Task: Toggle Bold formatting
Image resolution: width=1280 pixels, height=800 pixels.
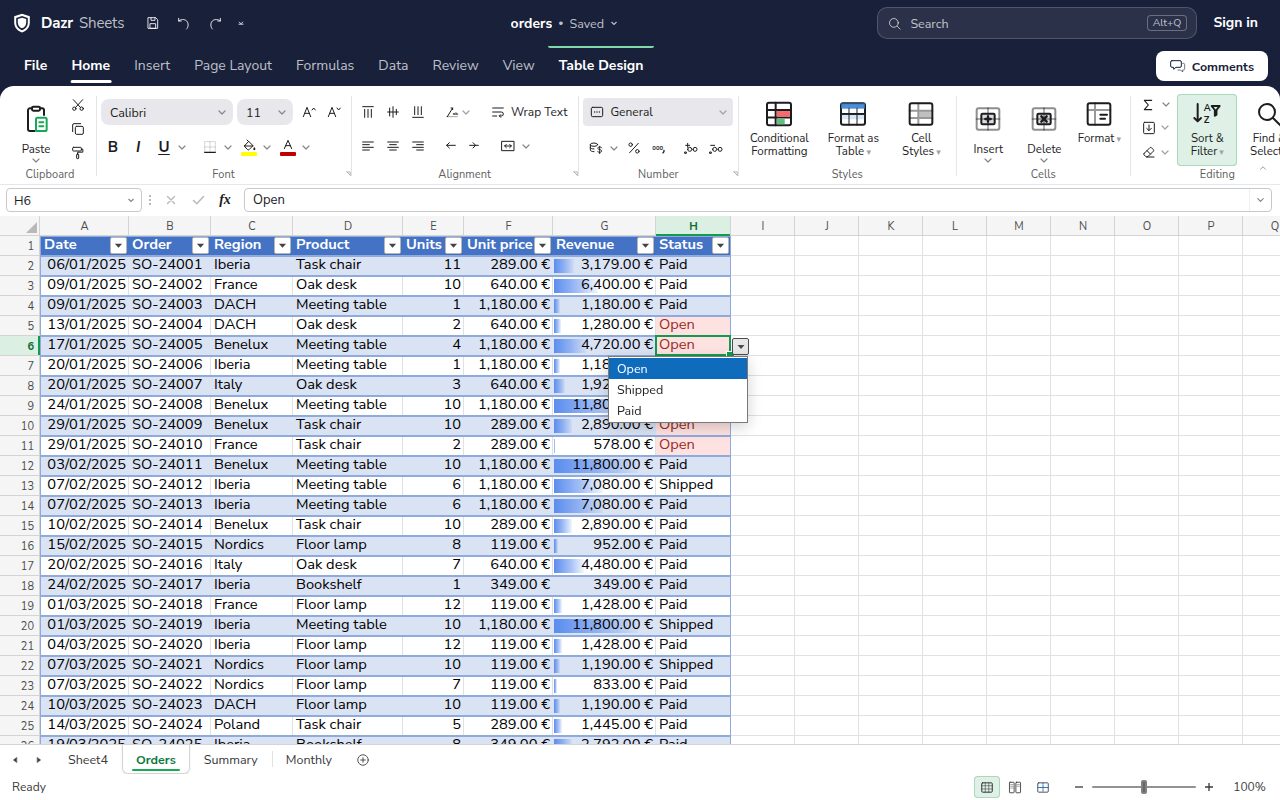Action: tap(113, 147)
